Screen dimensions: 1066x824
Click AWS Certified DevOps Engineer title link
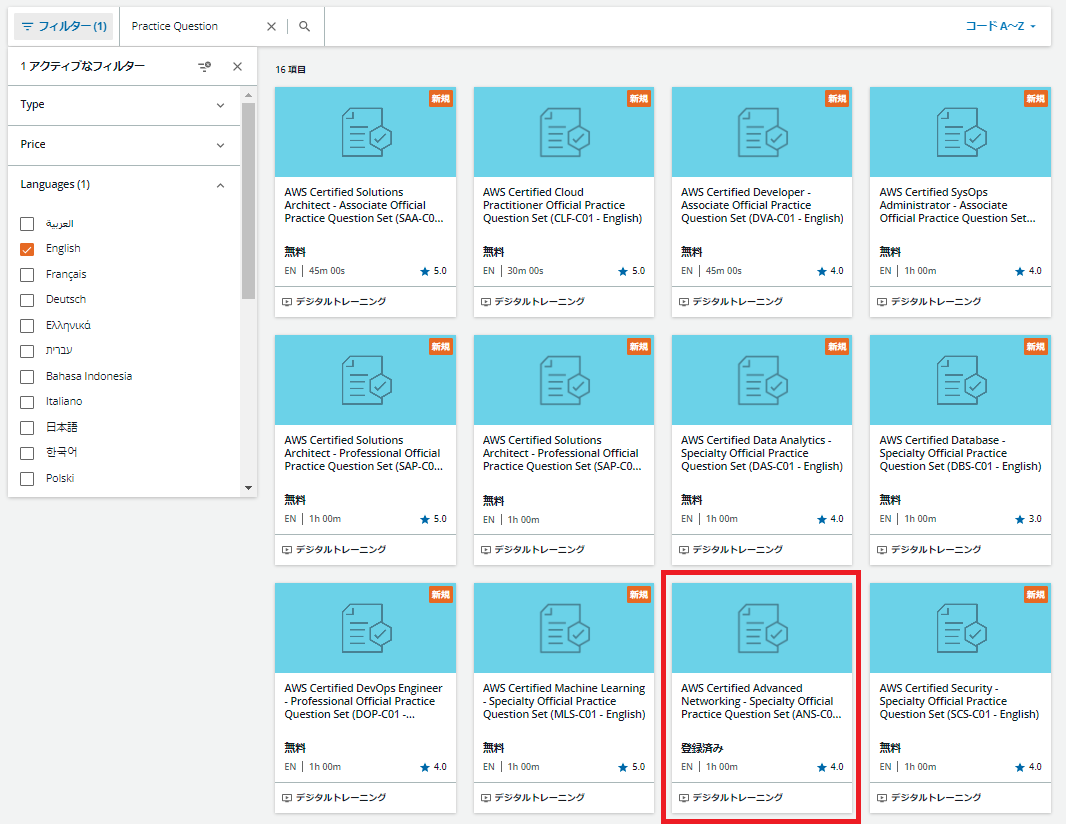[x=363, y=702]
